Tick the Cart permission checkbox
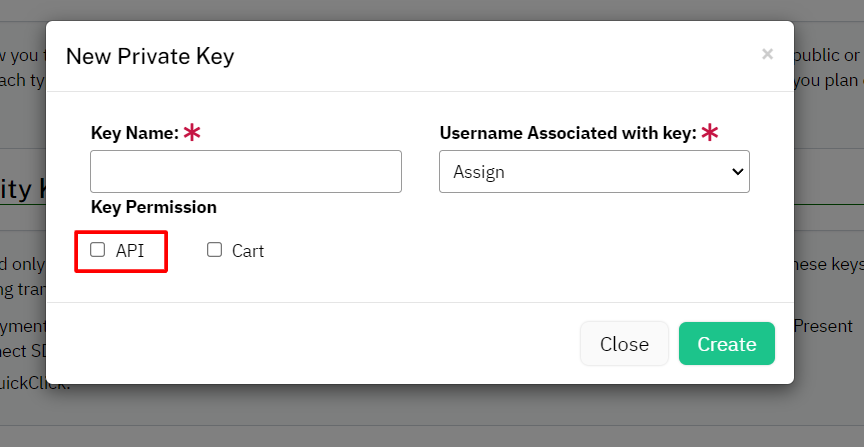864x447 pixels. click(x=214, y=250)
